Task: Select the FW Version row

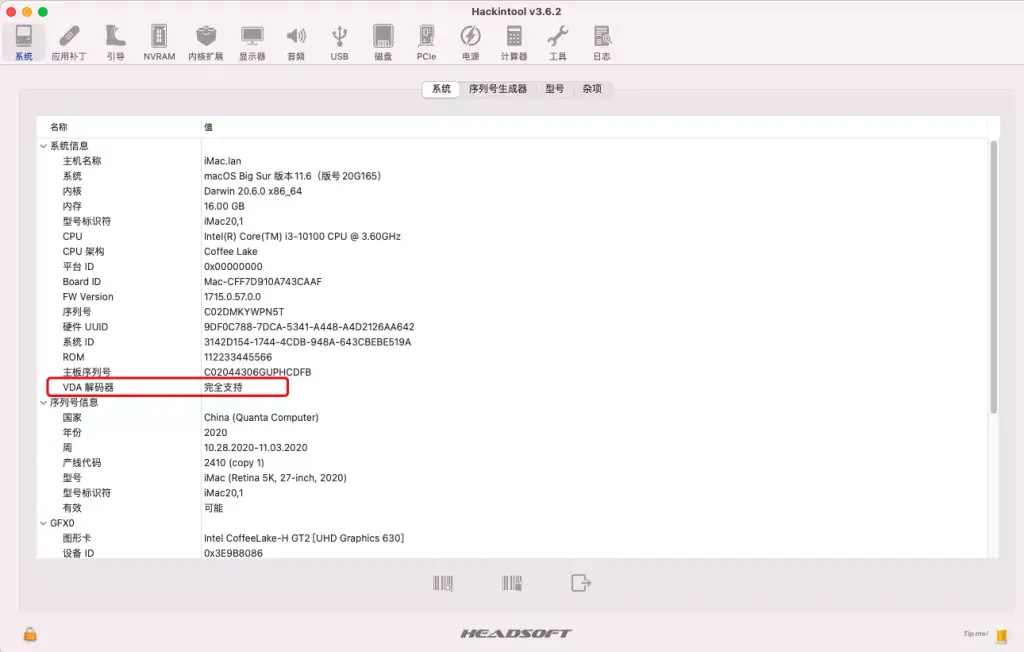Action: tap(513, 297)
